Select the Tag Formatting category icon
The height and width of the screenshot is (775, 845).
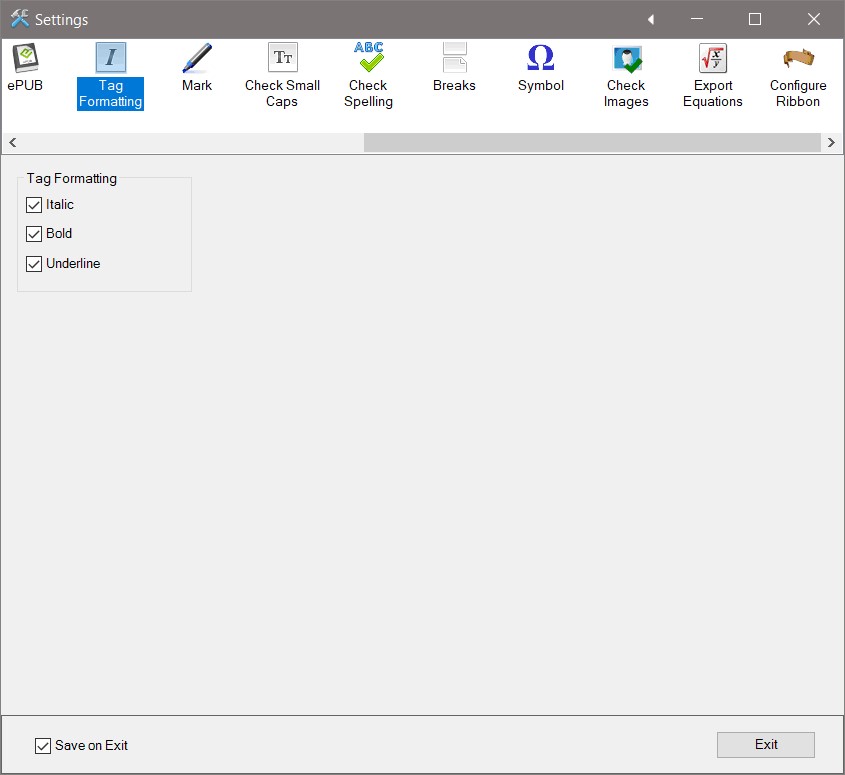click(110, 76)
